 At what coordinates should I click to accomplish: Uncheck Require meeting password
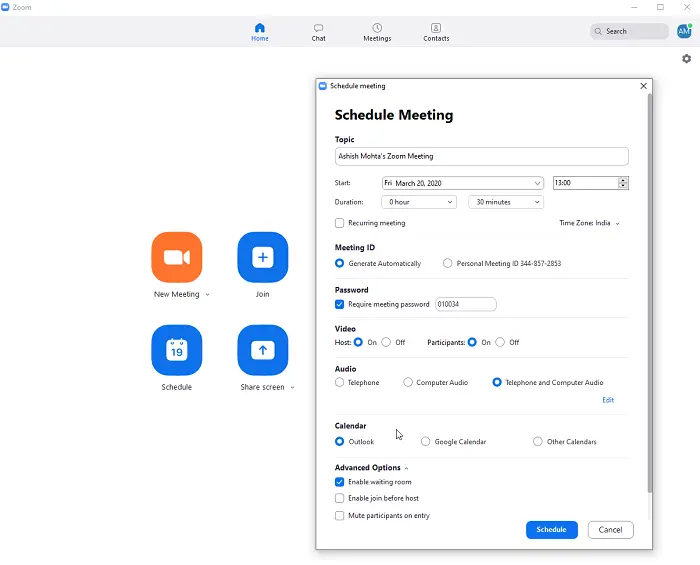(x=339, y=304)
